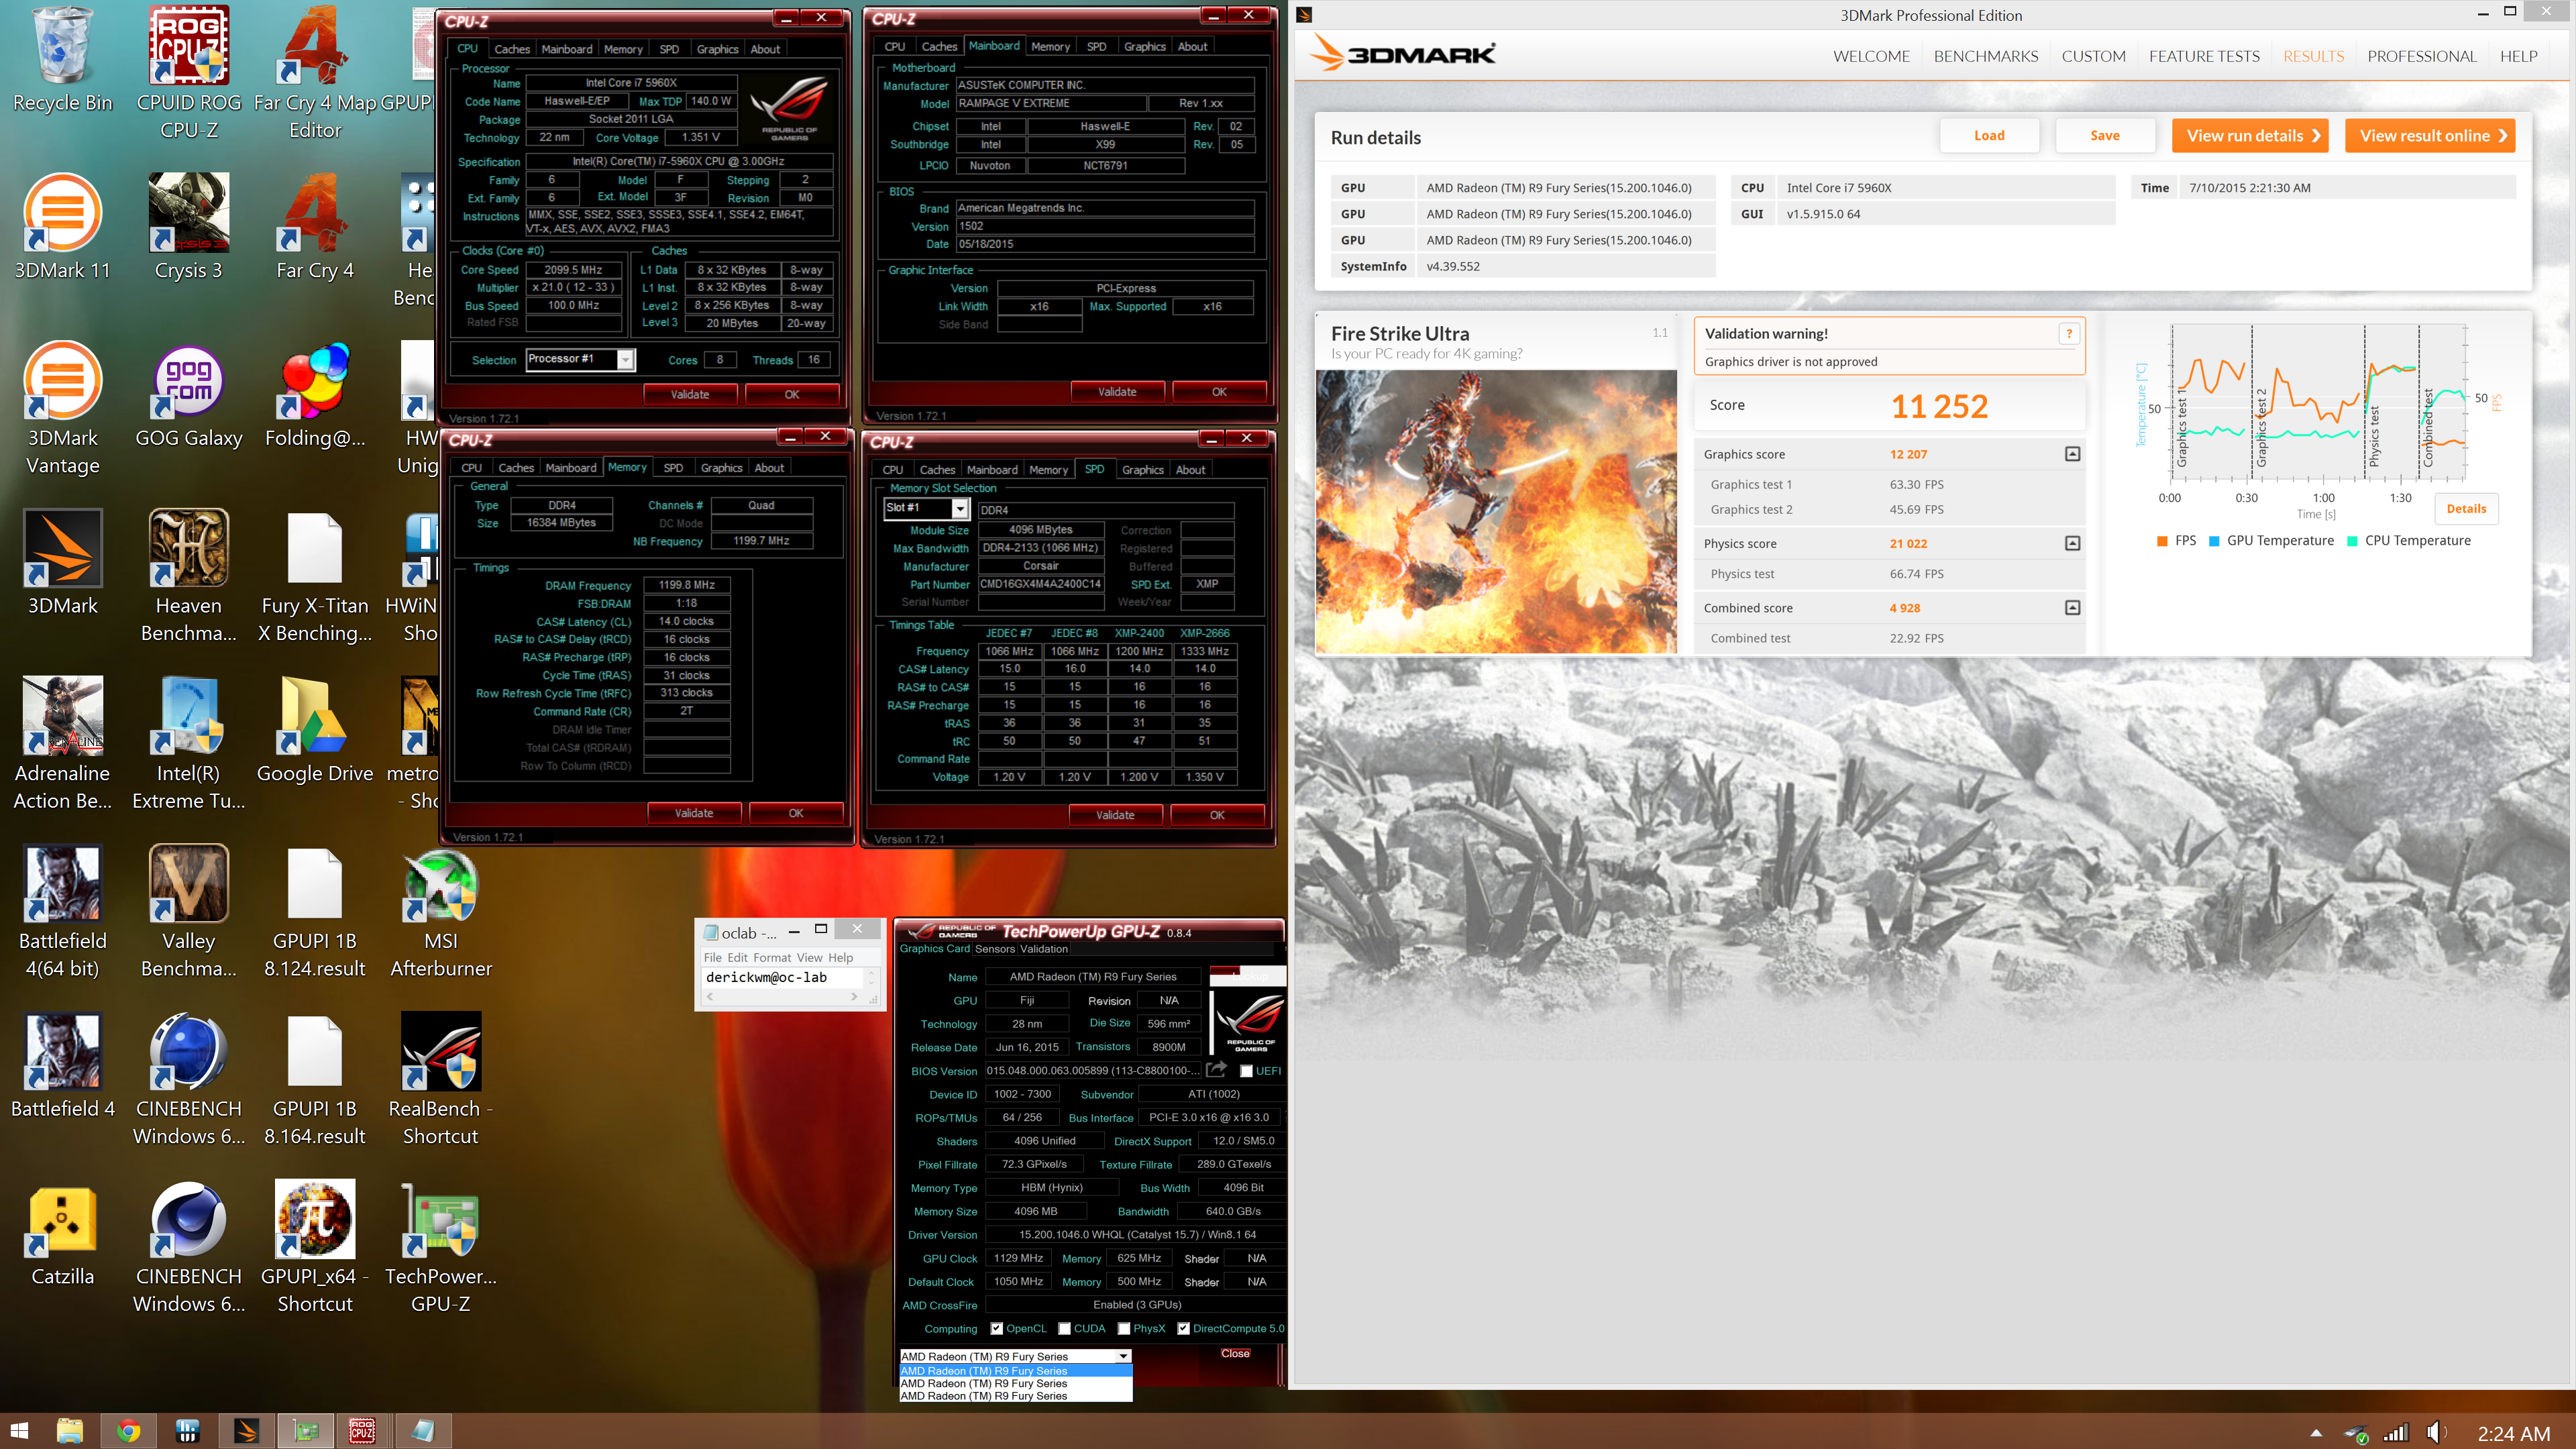Image resolution: width=2576 pixels, height=1449 pixels.
Task: Click the green CPU Temperature legend swatch
Action: (2352, 540)
